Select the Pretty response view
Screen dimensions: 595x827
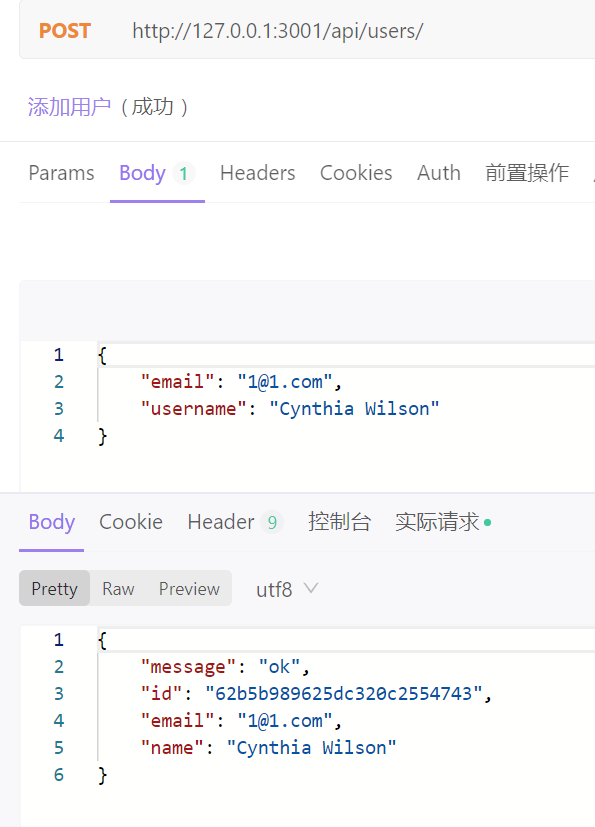pos(54,588)
